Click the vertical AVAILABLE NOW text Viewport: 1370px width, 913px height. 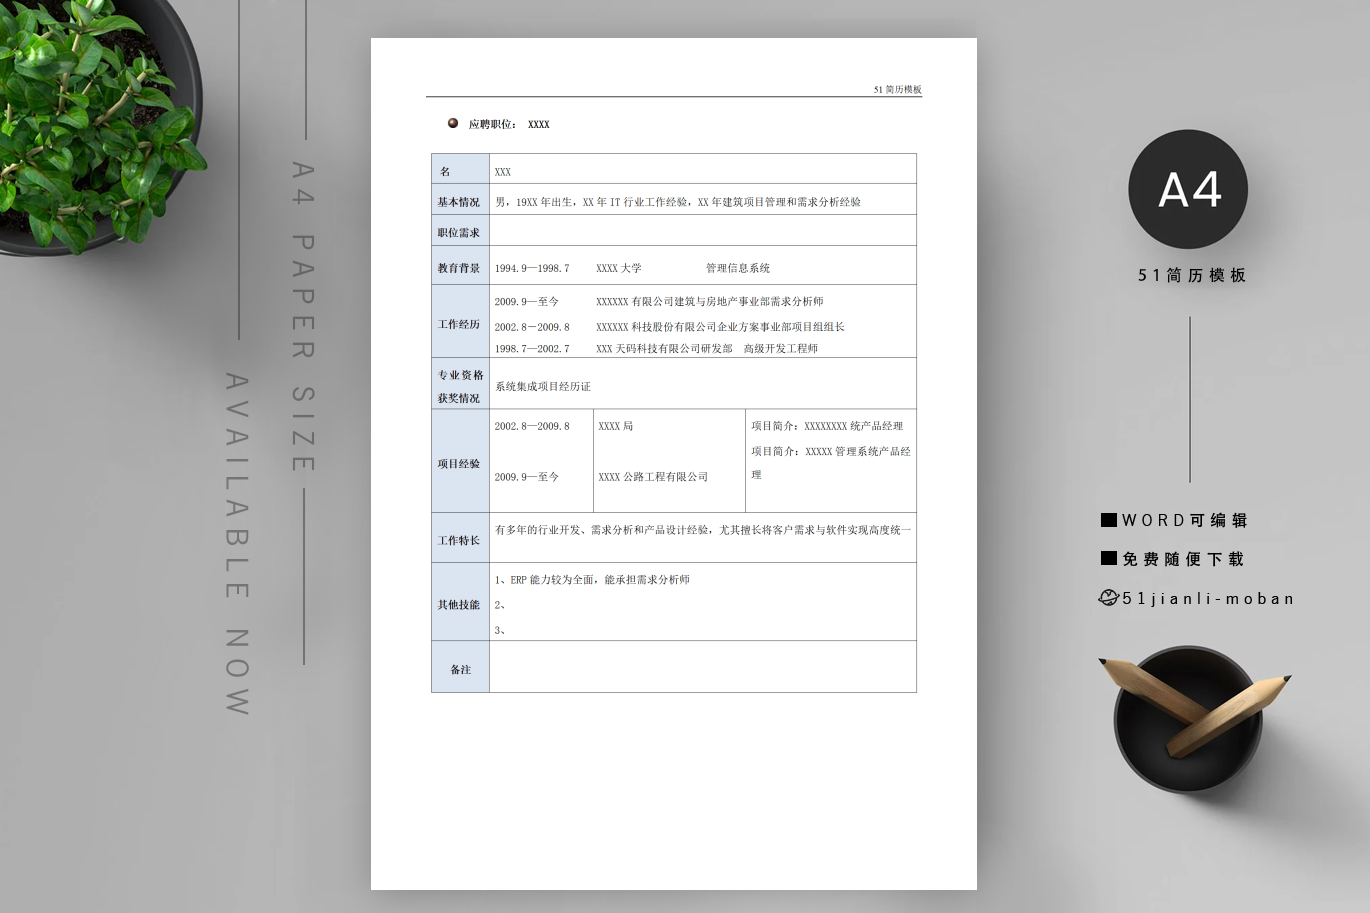point(237,544)
